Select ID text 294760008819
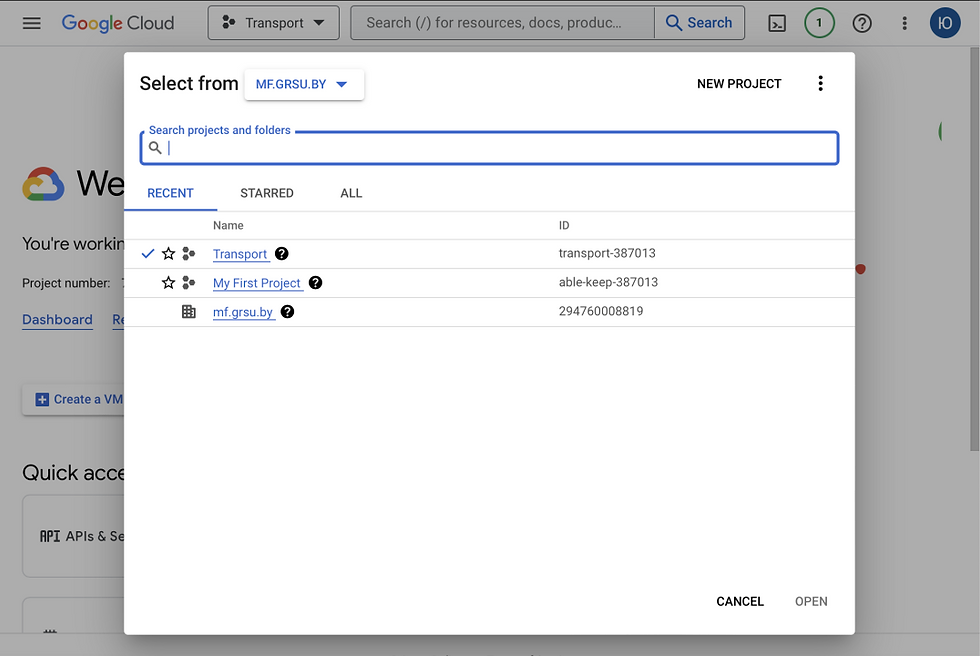Viewport: 980px width, 656px height. point(601,311)
